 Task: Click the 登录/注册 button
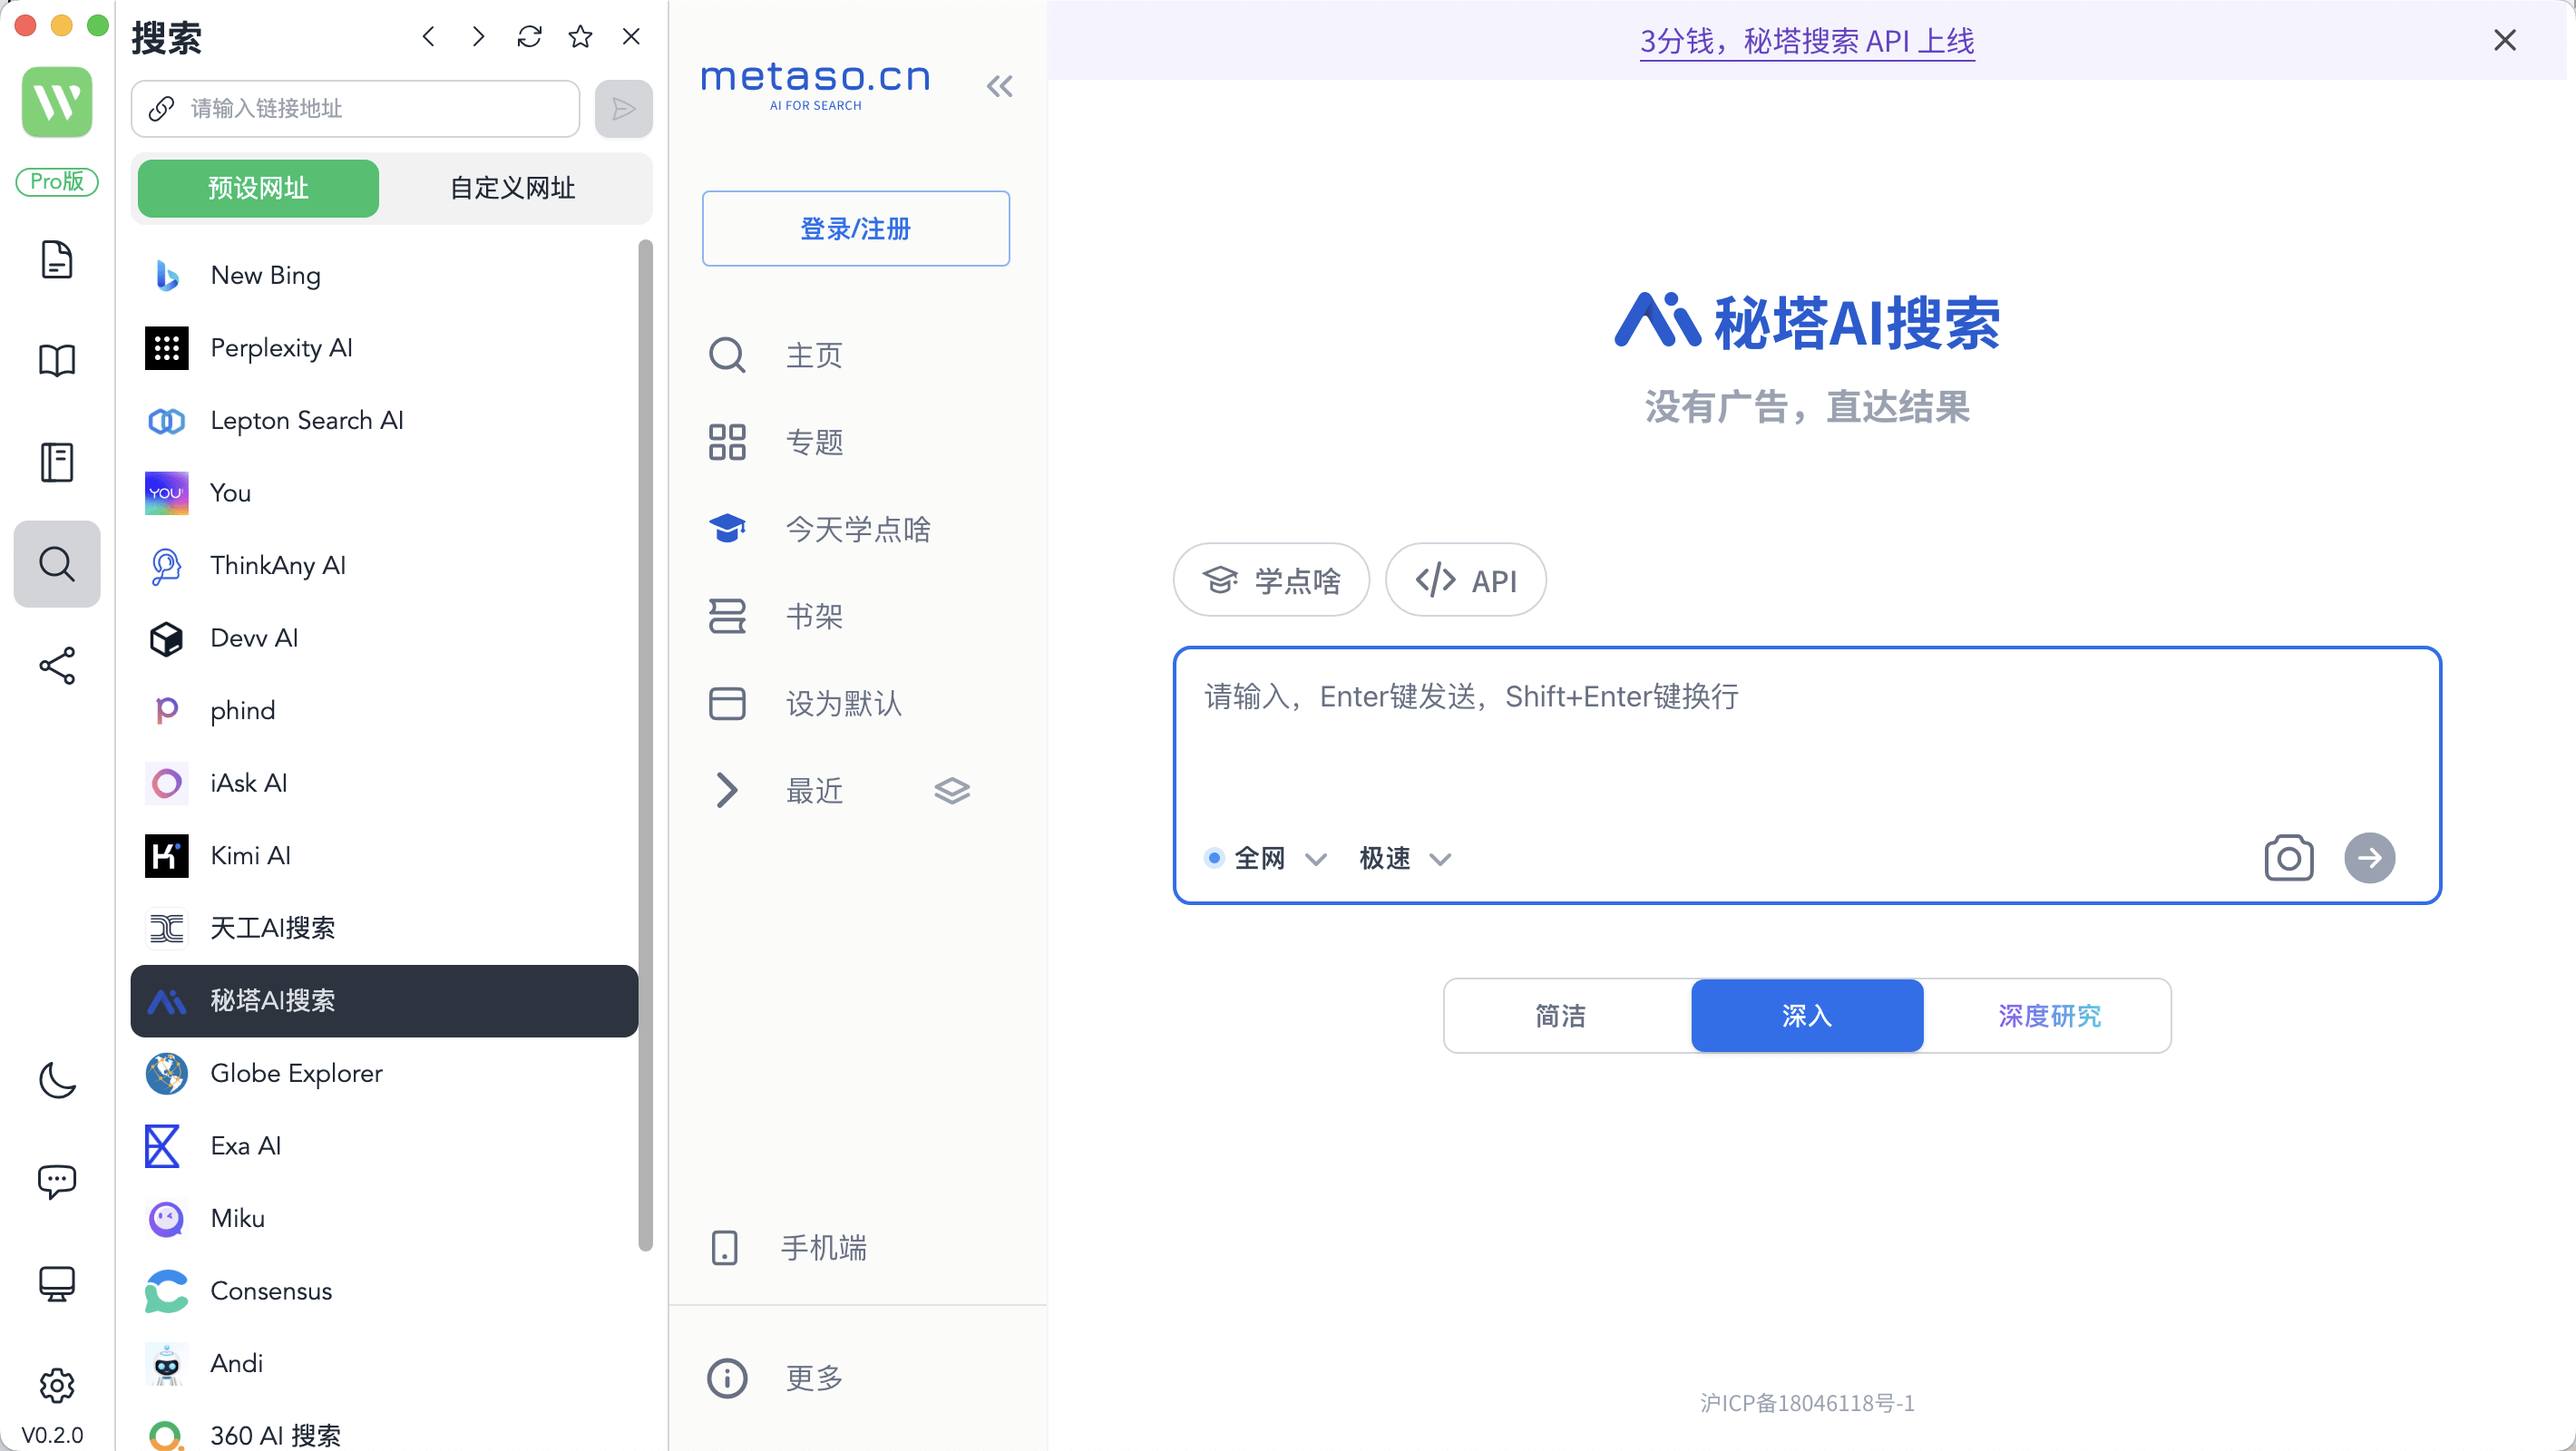[x=855, y=229]
